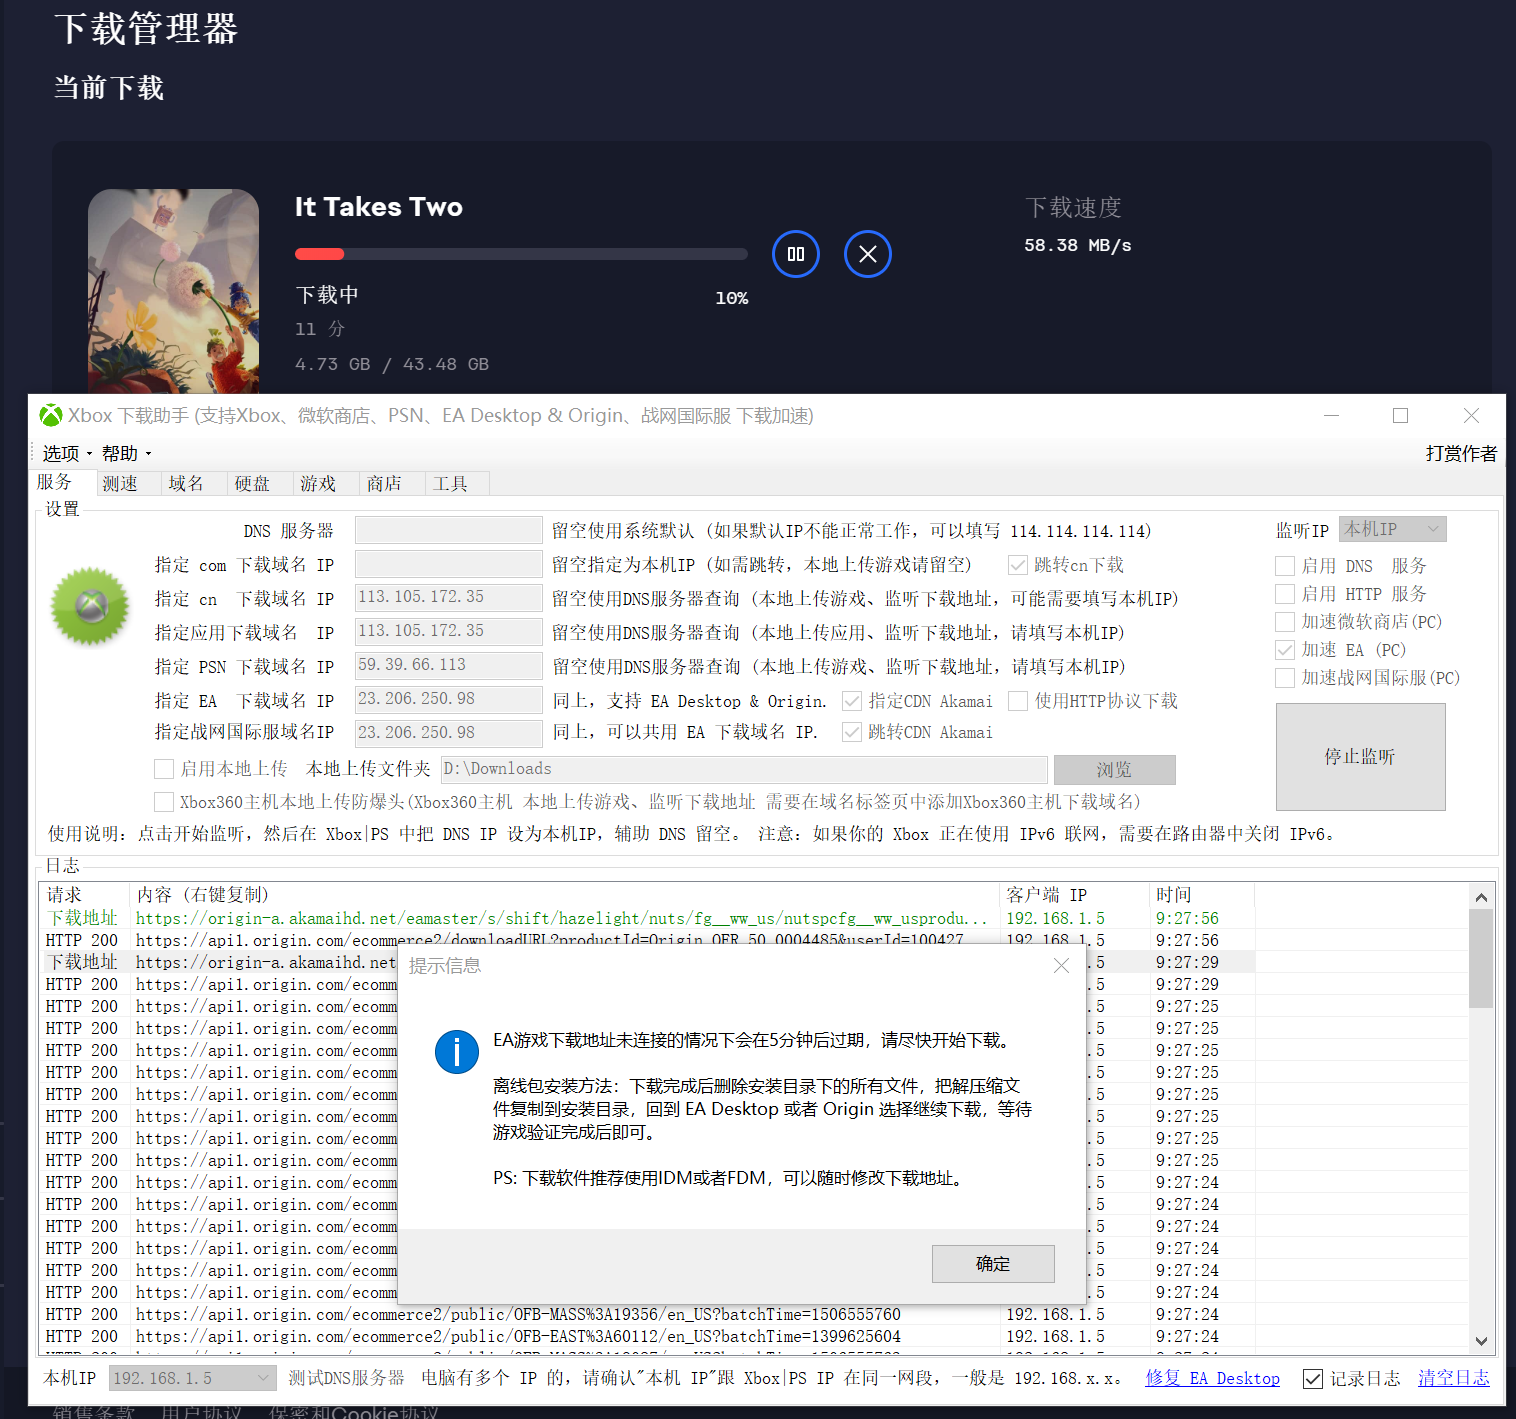
Task: Click the DNS 服务器 input field
Action: click(x=449, y=530)
